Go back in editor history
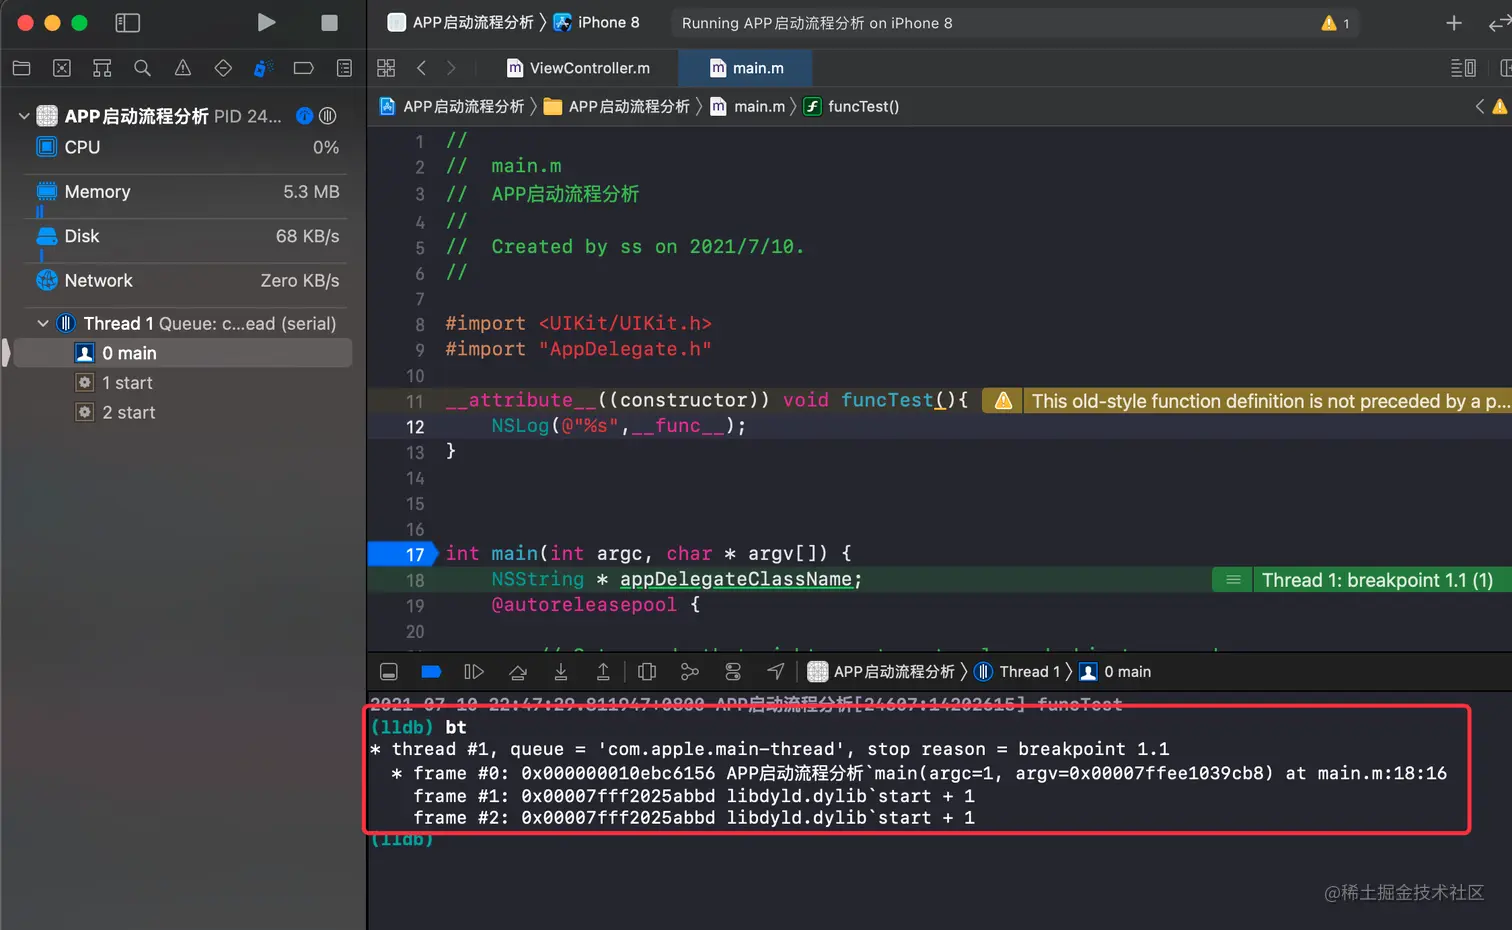 [421, 68]
